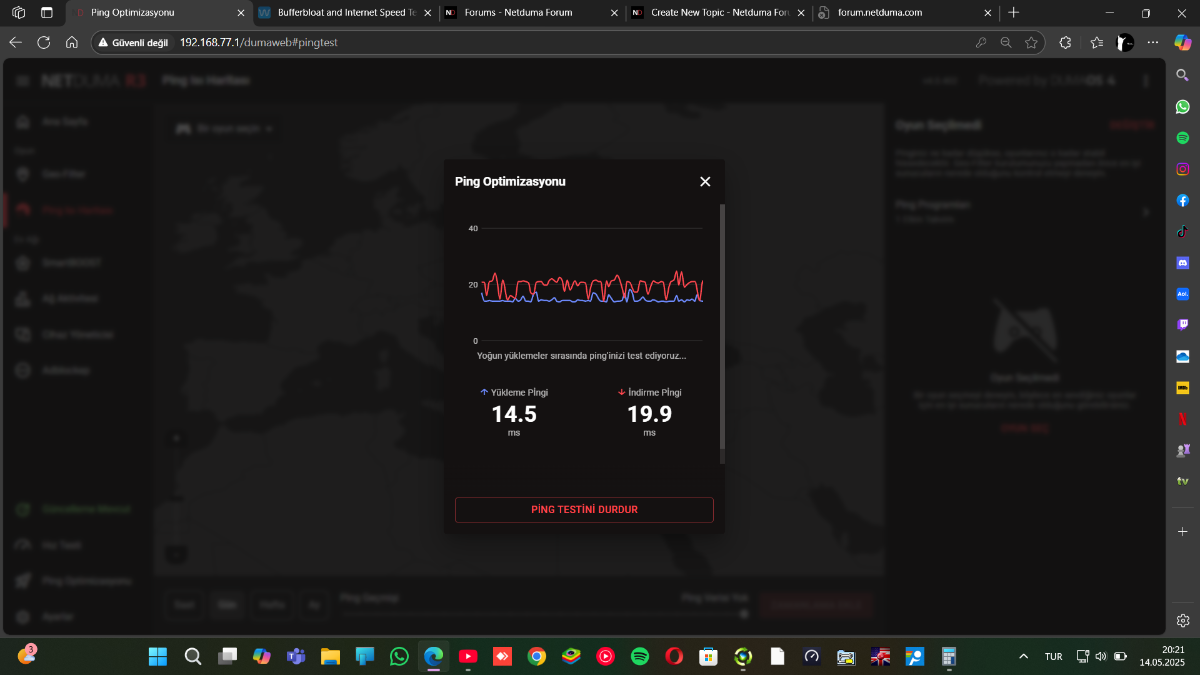
Task: Reload the page with the refresh icon
Action: 43,43
